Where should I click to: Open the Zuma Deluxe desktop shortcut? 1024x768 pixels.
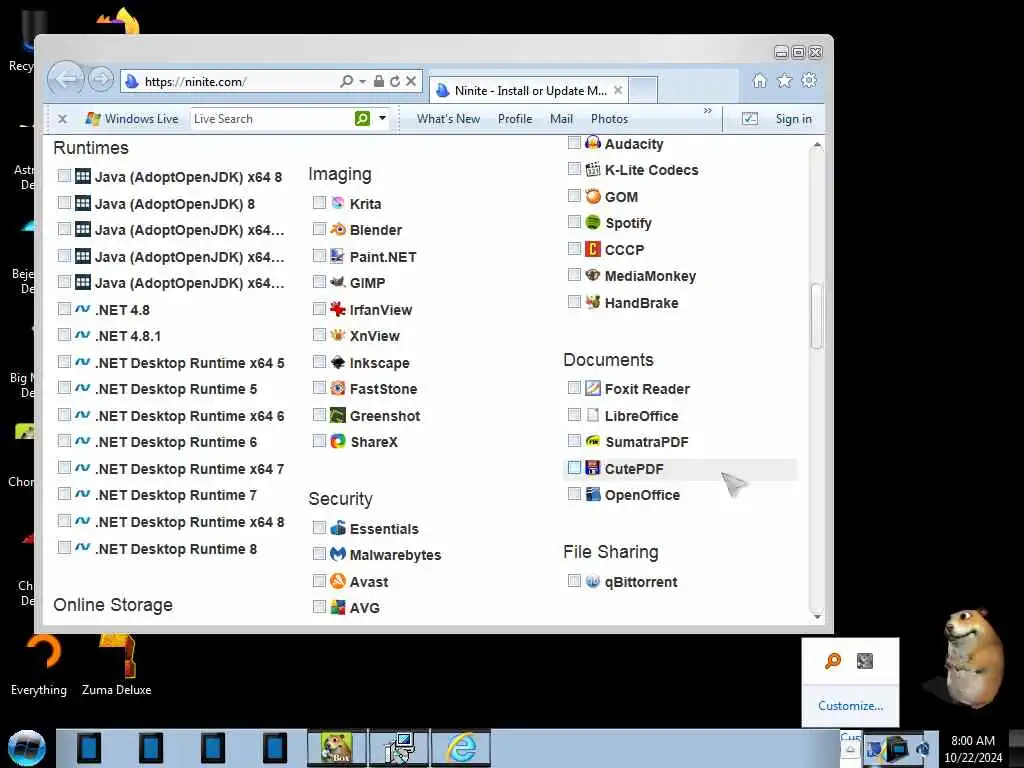116,665
